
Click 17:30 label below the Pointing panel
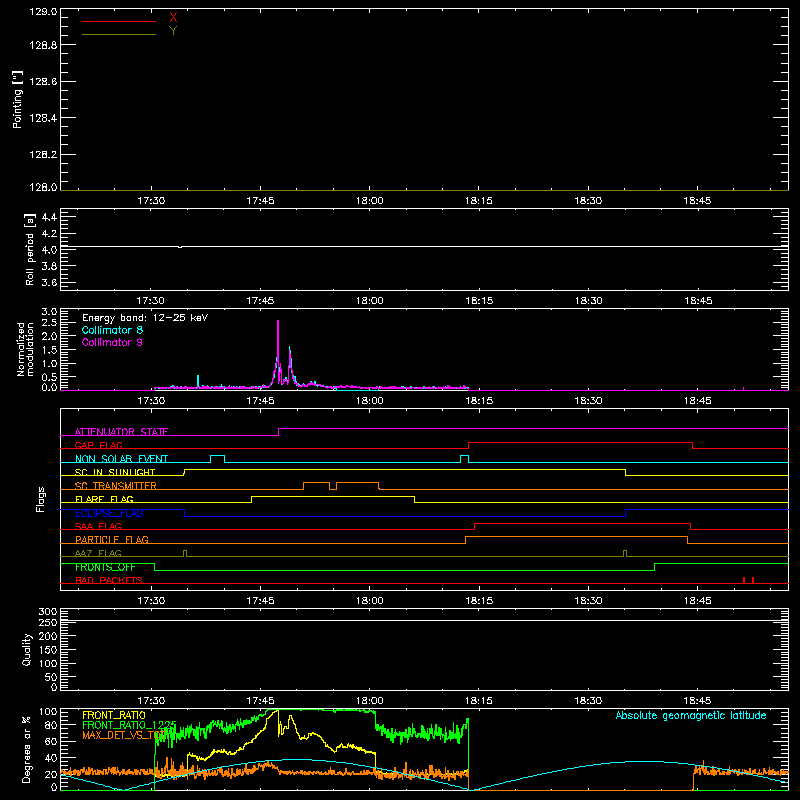(152, 201)
